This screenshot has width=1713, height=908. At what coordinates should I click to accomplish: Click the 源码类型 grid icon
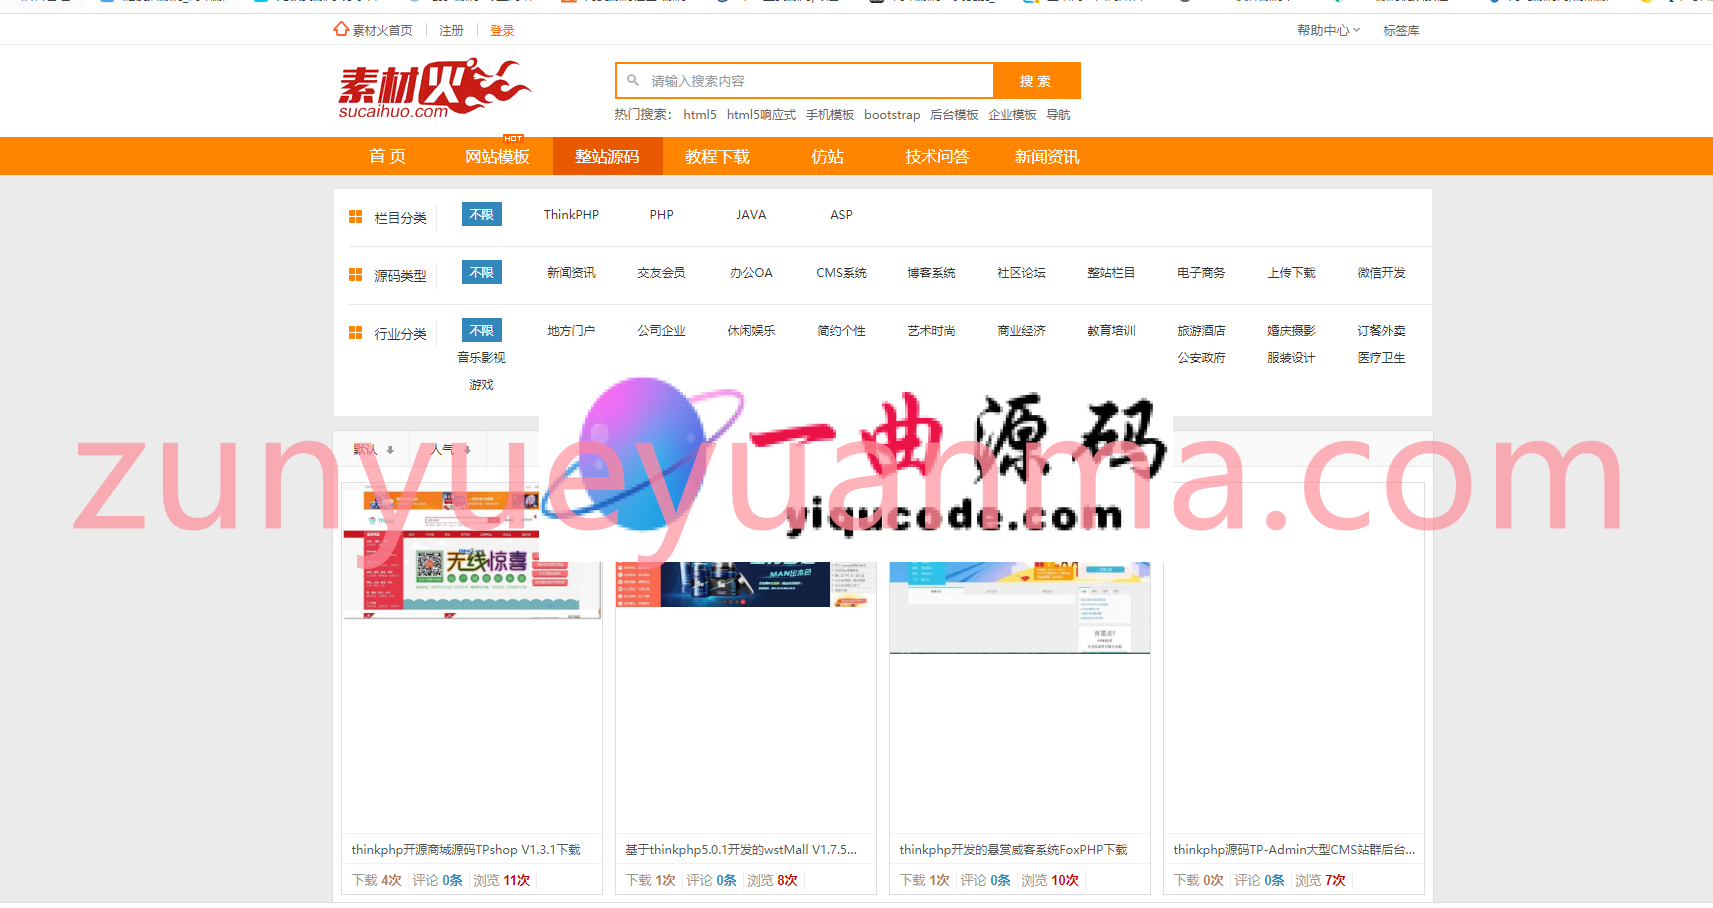(355, 274)
